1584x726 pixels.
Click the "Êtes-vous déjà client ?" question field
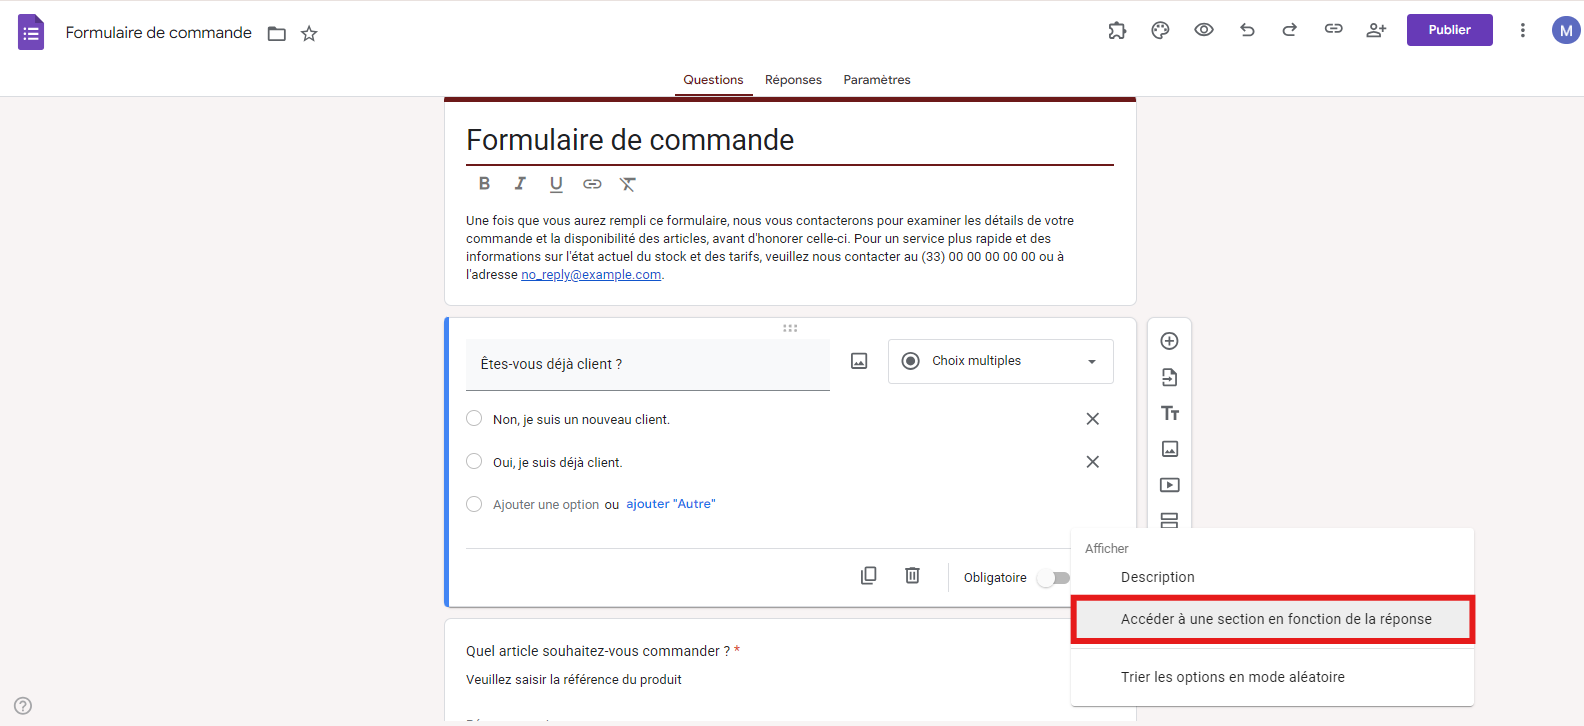pyautogui.click(x=647, y=364)
